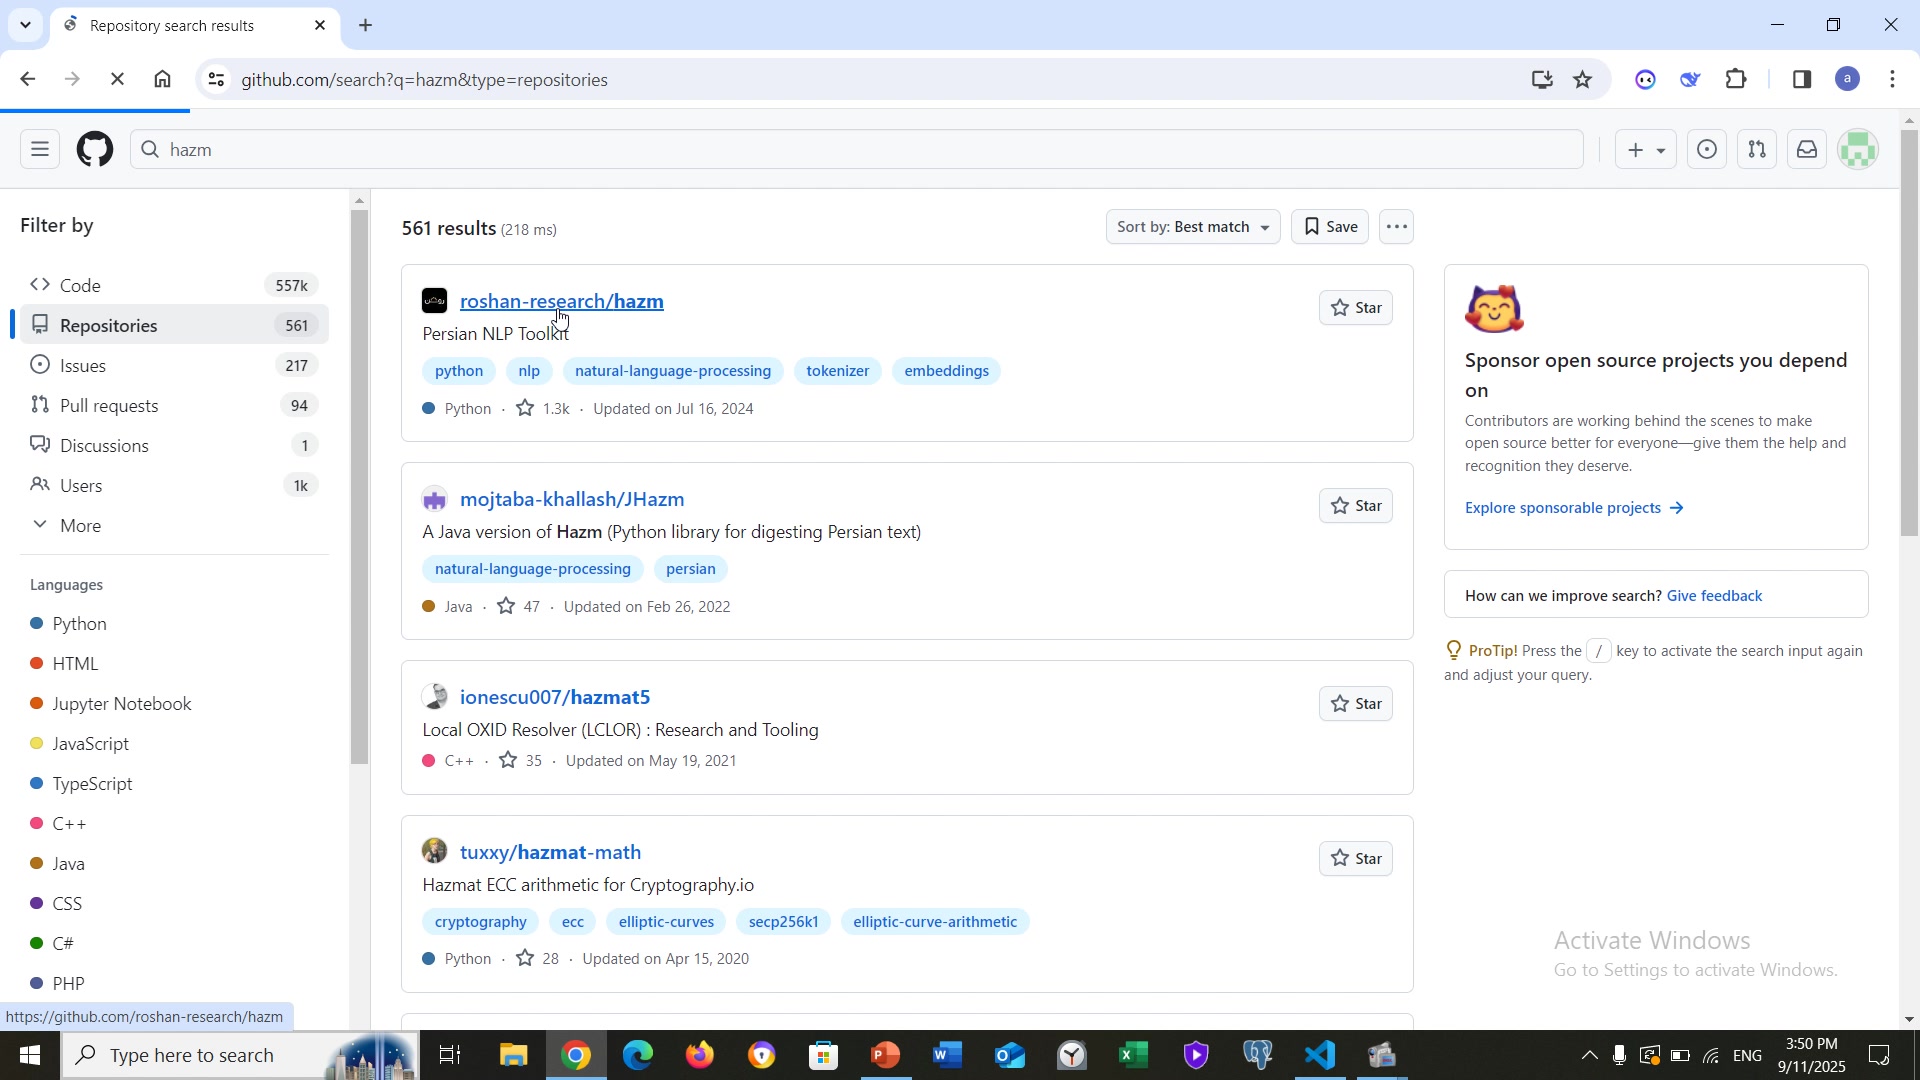Filter results by Issues
This screenshot has width=1920, height=1080.
(x=82, y=366)
